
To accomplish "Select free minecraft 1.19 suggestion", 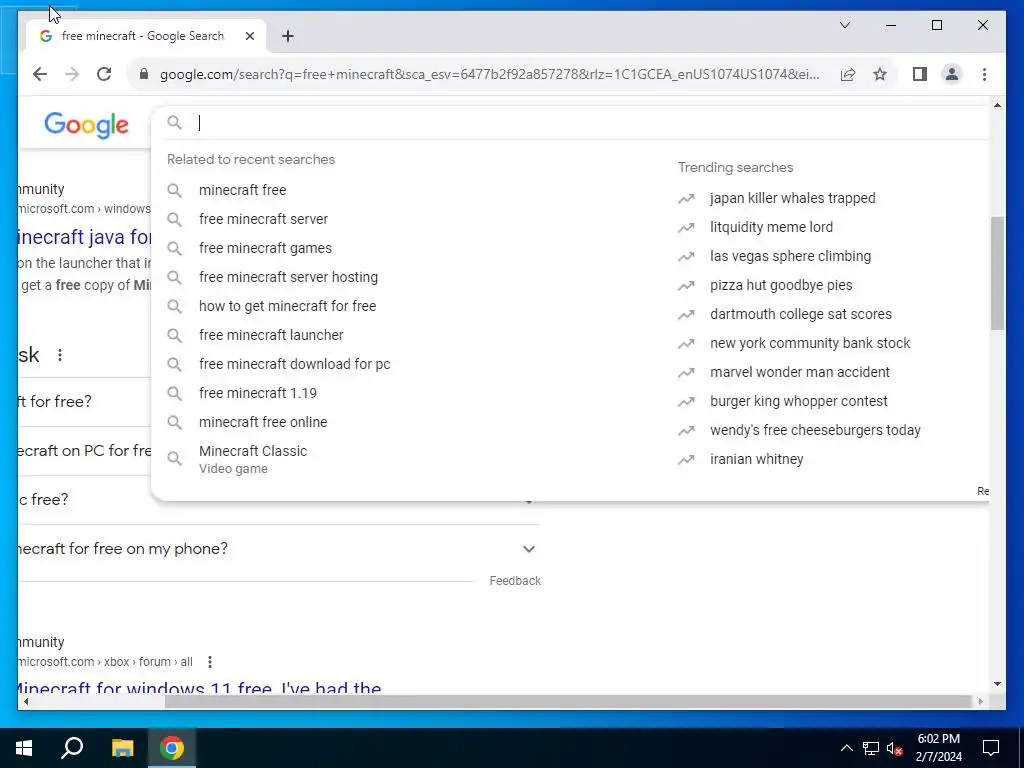I will 258,393.
